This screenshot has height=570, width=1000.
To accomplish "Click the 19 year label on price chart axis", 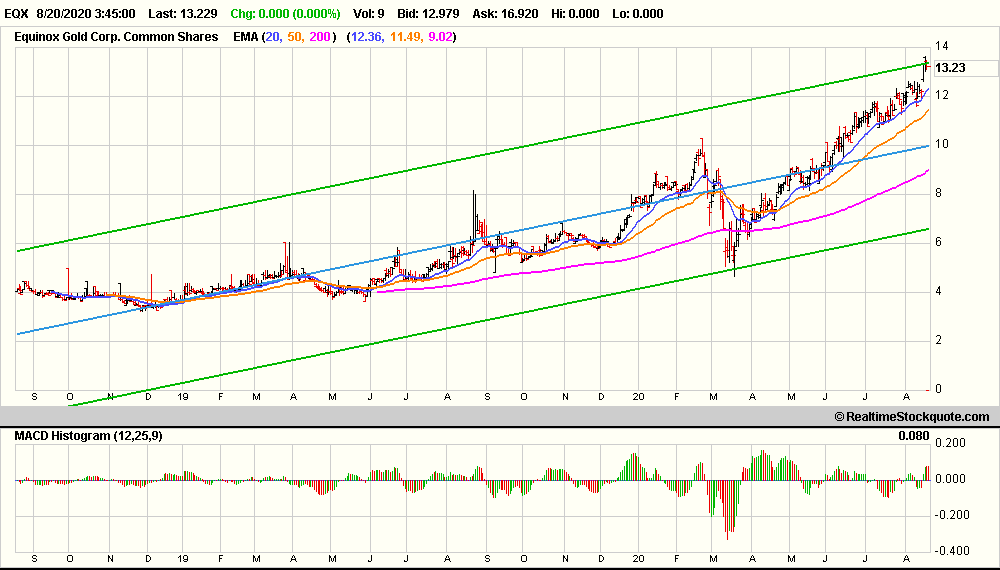I will pos(183,397).
